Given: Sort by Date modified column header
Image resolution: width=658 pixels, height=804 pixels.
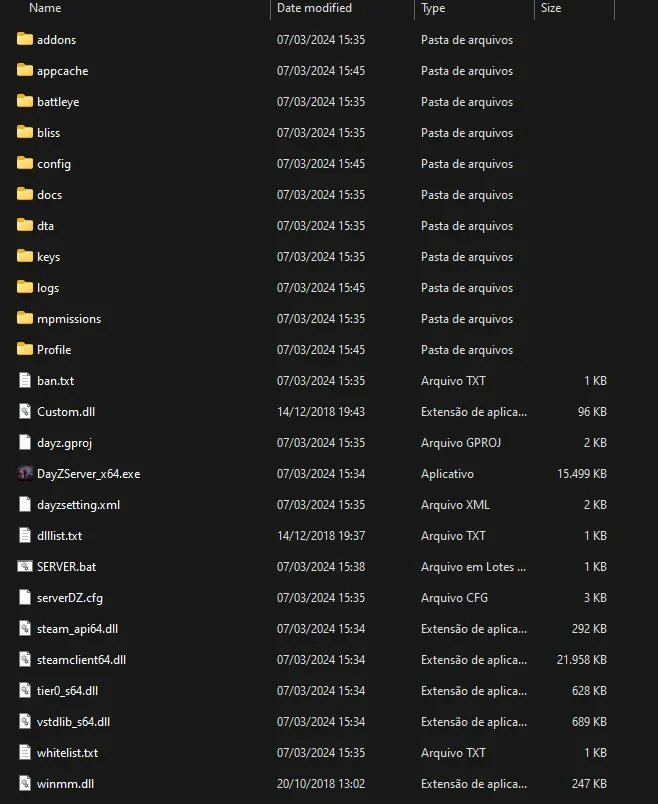Looking at the screenshot, I should (314, 8).
